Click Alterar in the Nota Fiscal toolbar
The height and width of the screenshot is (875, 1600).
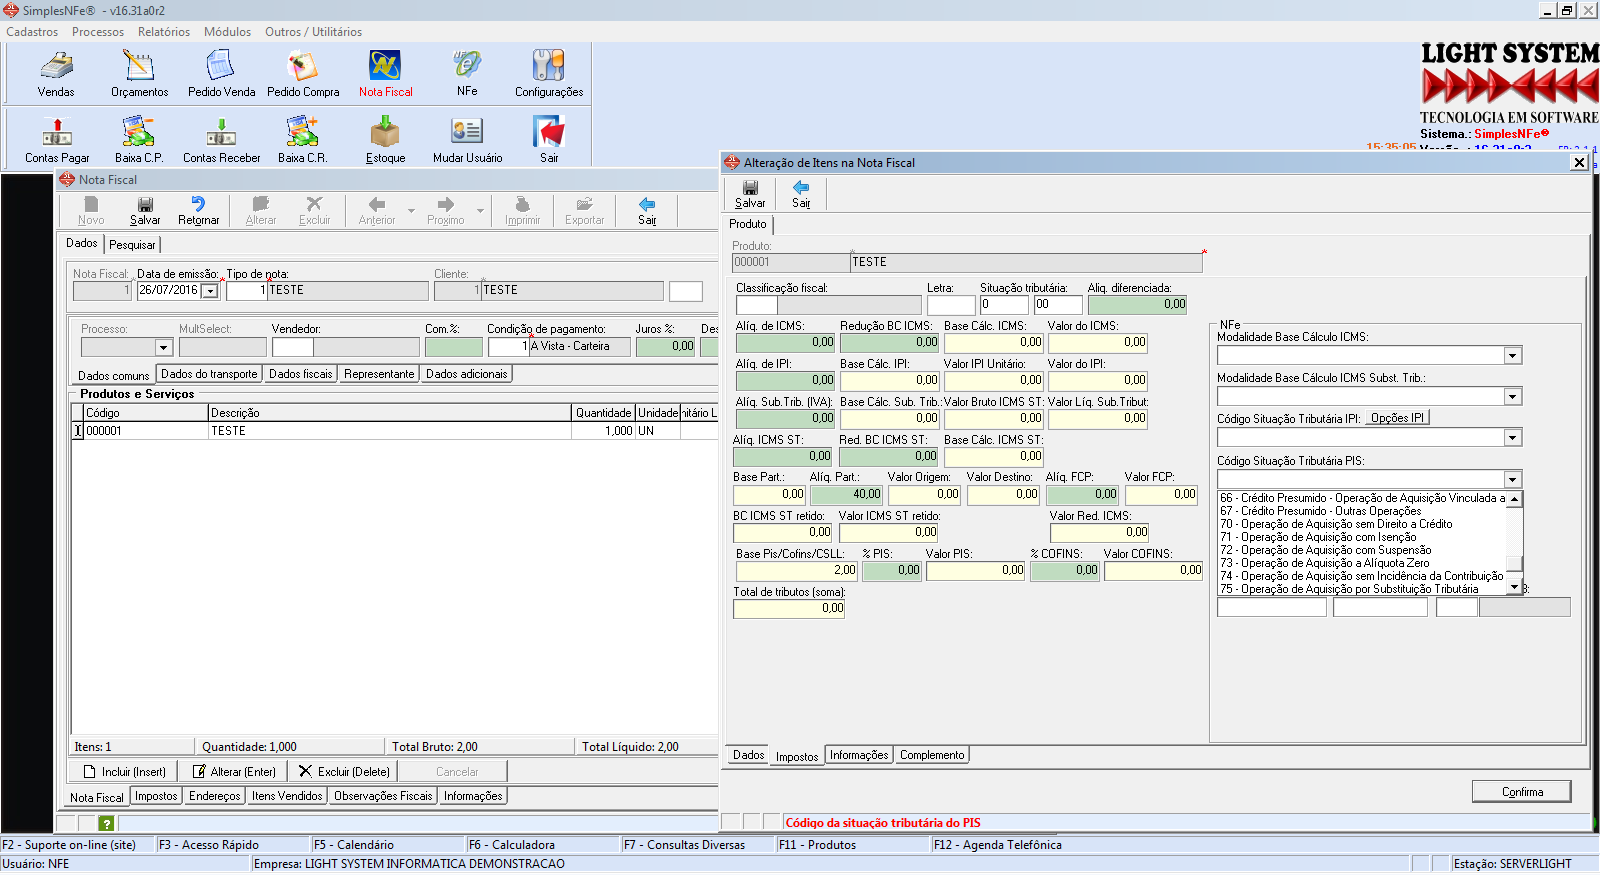point(261,211)
